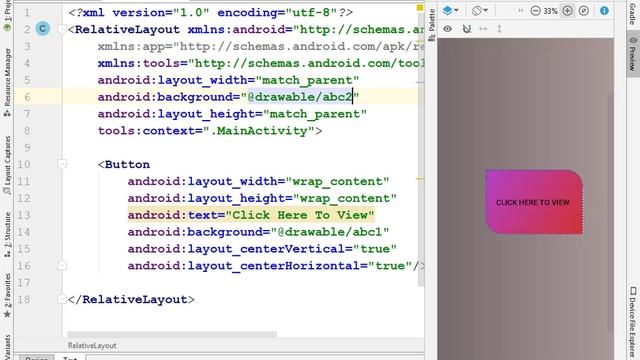Viewport: 640px width, 360px height.
Task: Click the RelativeLayout breadcrumb
Action: point(92,346)
